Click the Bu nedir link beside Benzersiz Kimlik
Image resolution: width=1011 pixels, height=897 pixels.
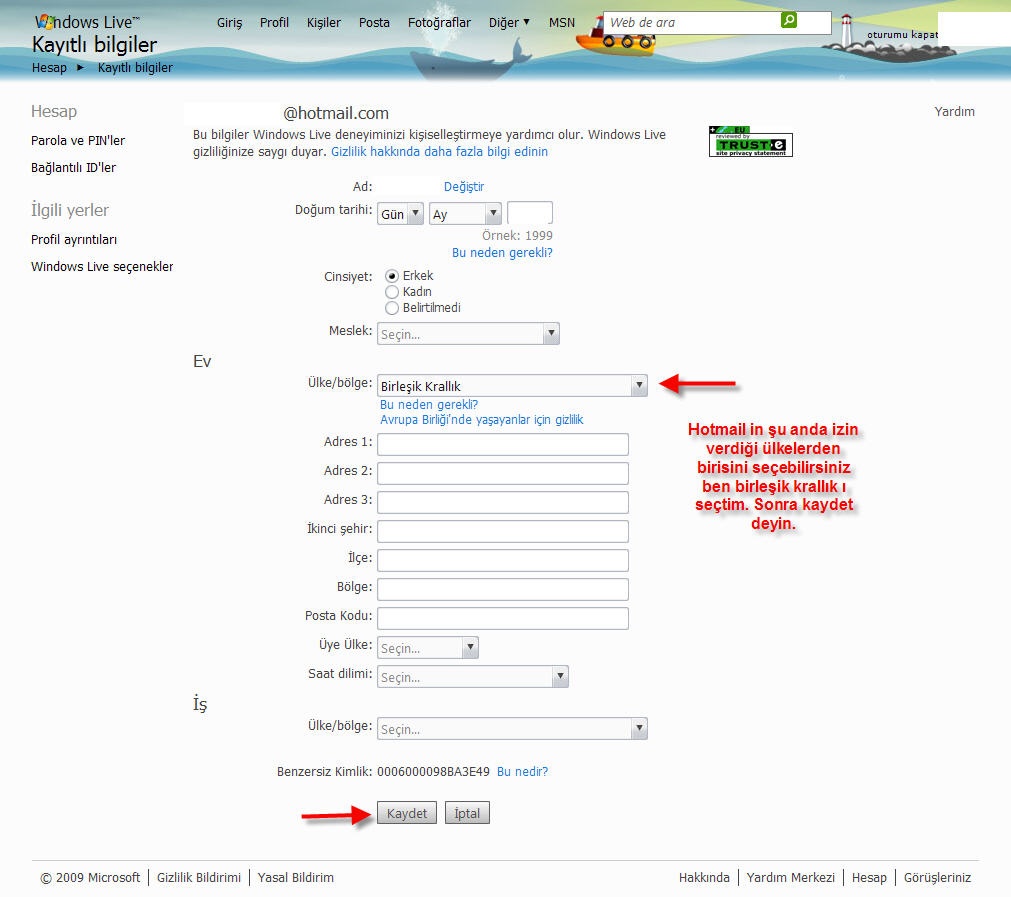[x=522, y=771]
